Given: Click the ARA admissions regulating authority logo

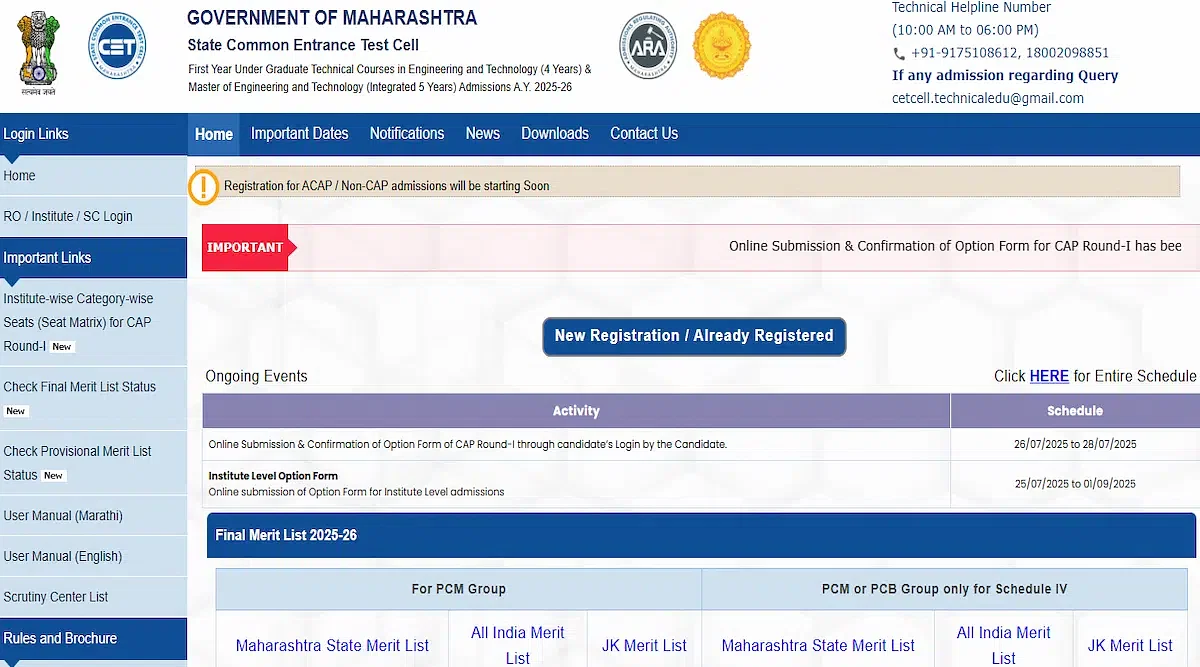Looking at the screenshot, I should (x=648, y=46).
